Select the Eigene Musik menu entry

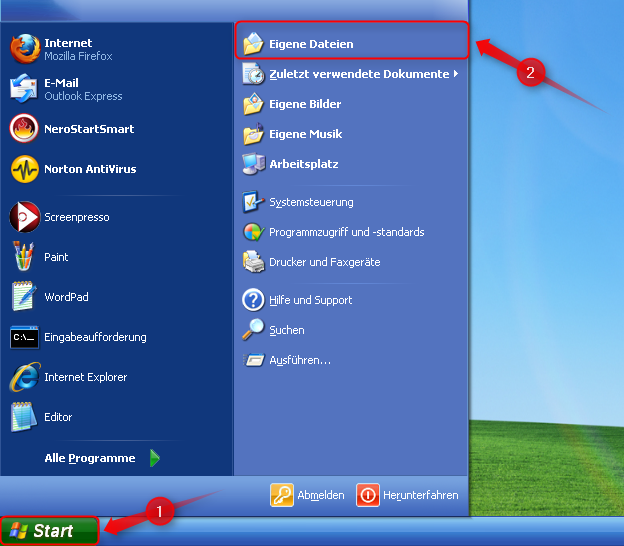coord(351,134)
